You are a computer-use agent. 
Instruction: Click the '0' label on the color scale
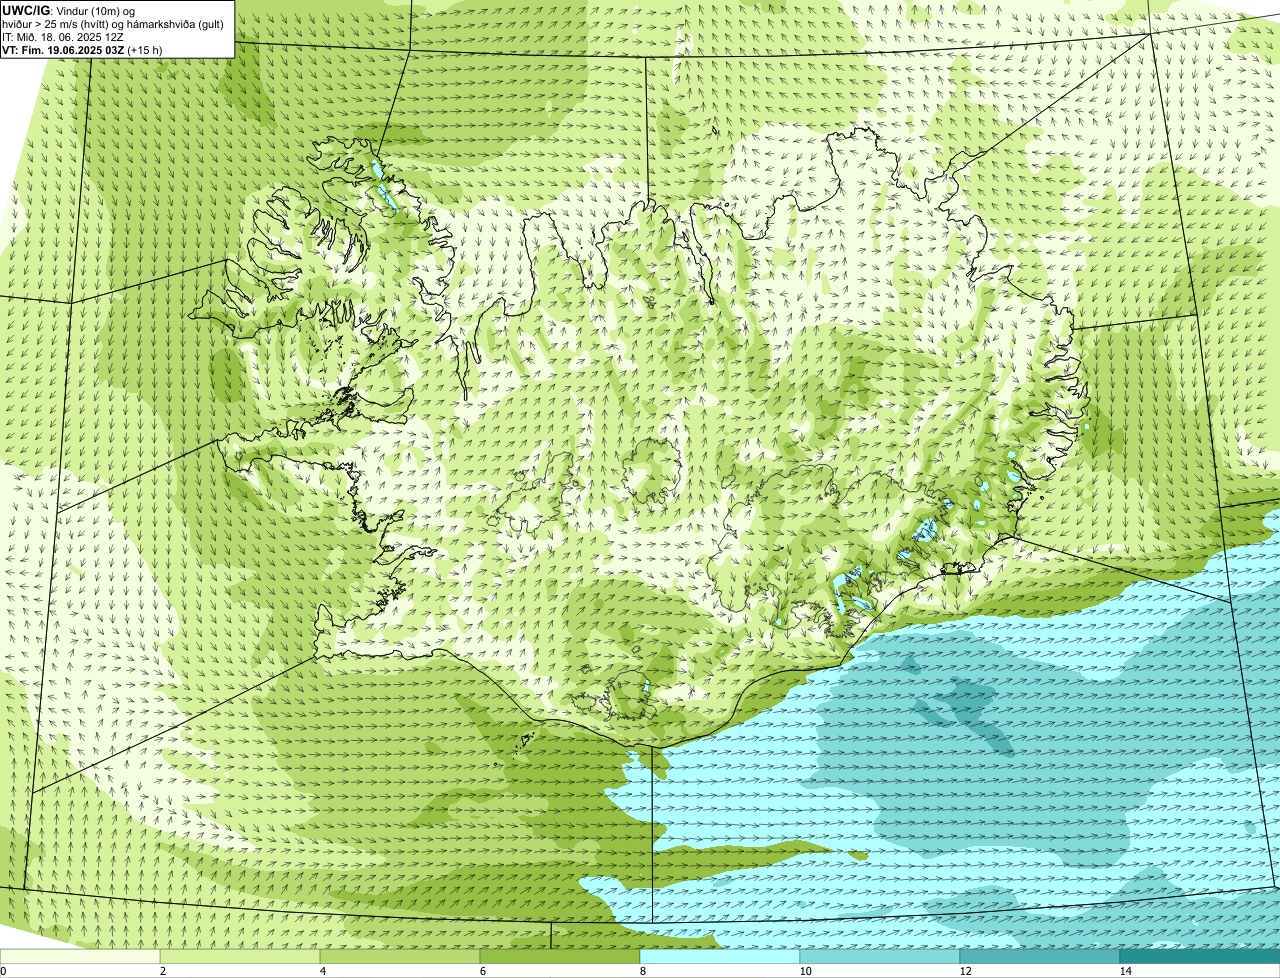click(4, 971)
